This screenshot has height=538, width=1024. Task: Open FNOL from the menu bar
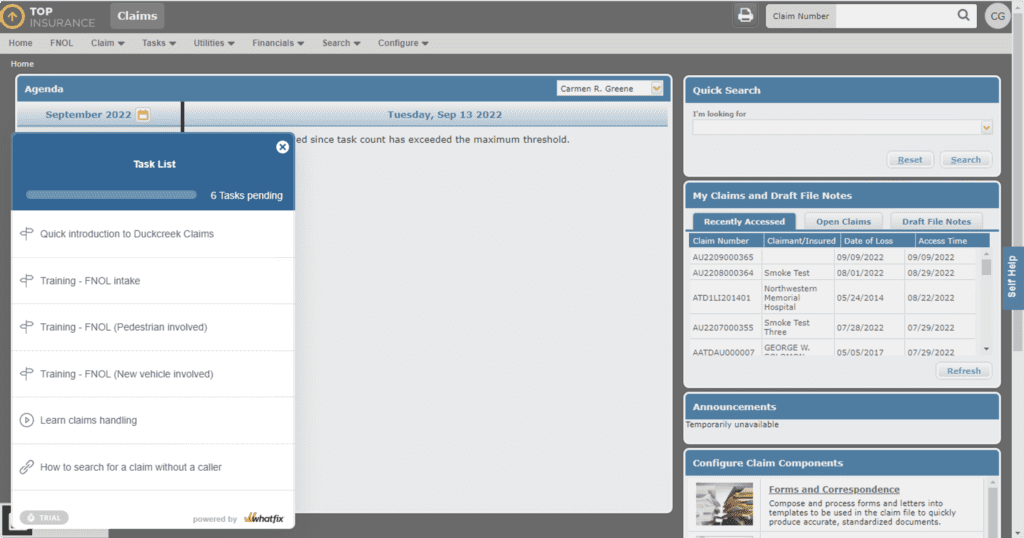(61, 43)
